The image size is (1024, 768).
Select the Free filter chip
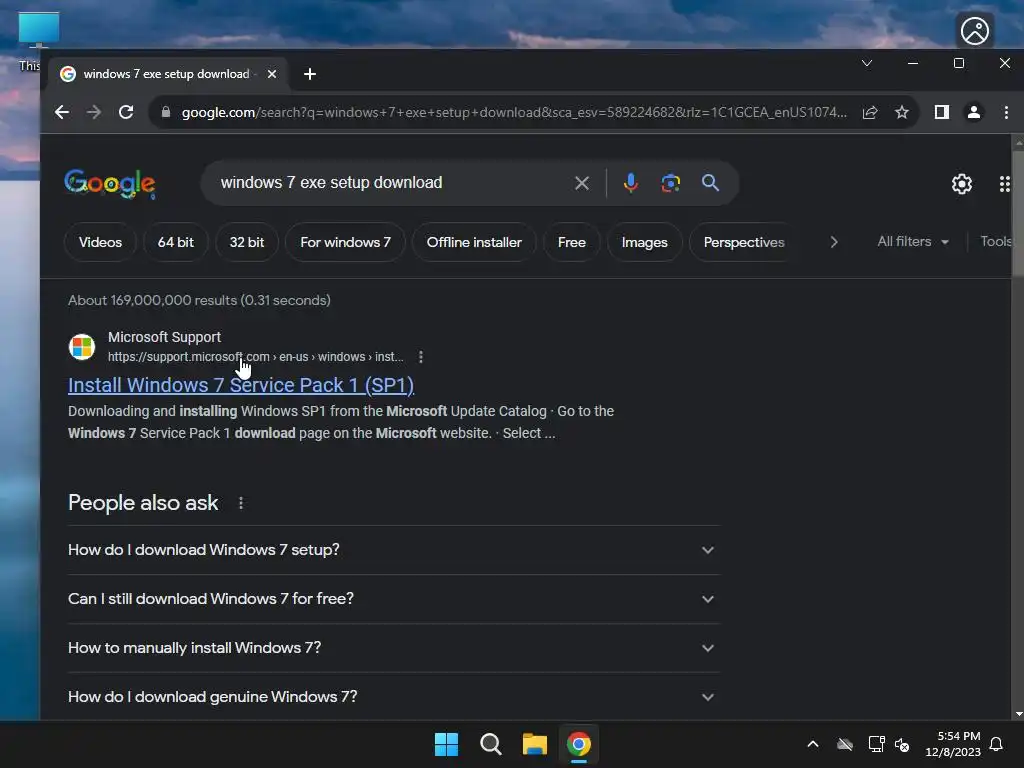click(571, 242)
